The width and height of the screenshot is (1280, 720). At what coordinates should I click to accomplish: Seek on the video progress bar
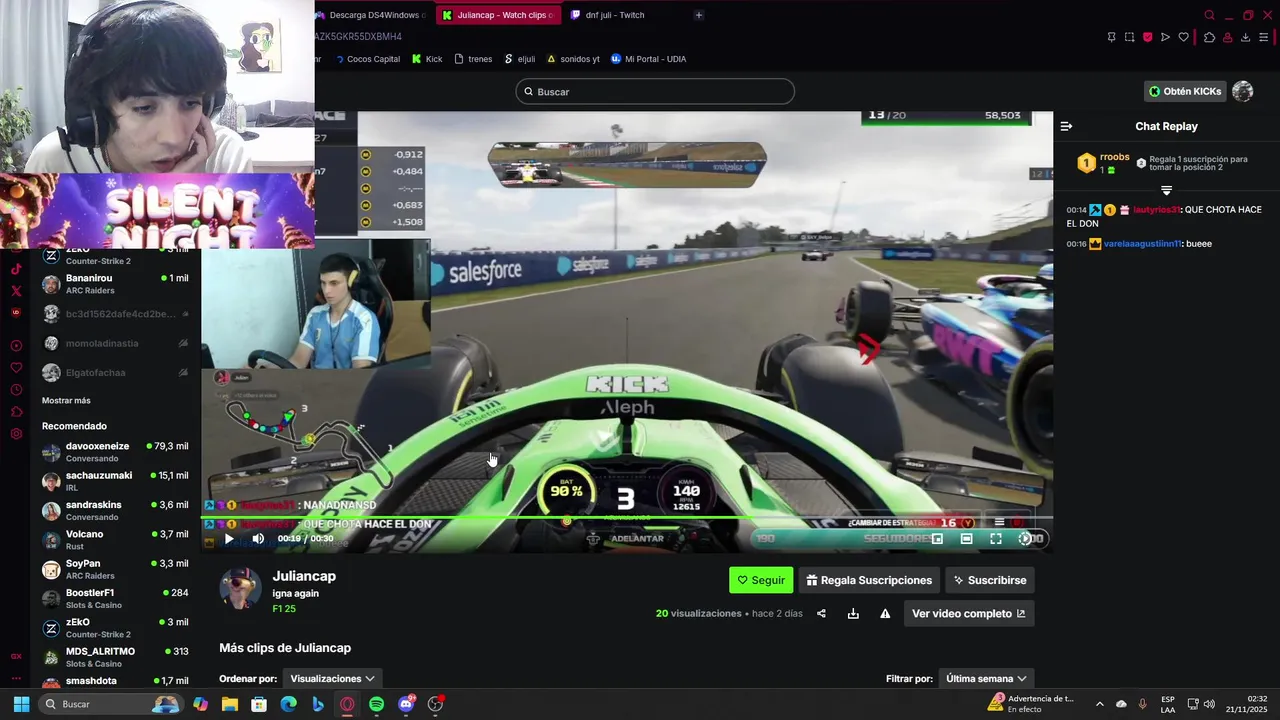(627, 519)
